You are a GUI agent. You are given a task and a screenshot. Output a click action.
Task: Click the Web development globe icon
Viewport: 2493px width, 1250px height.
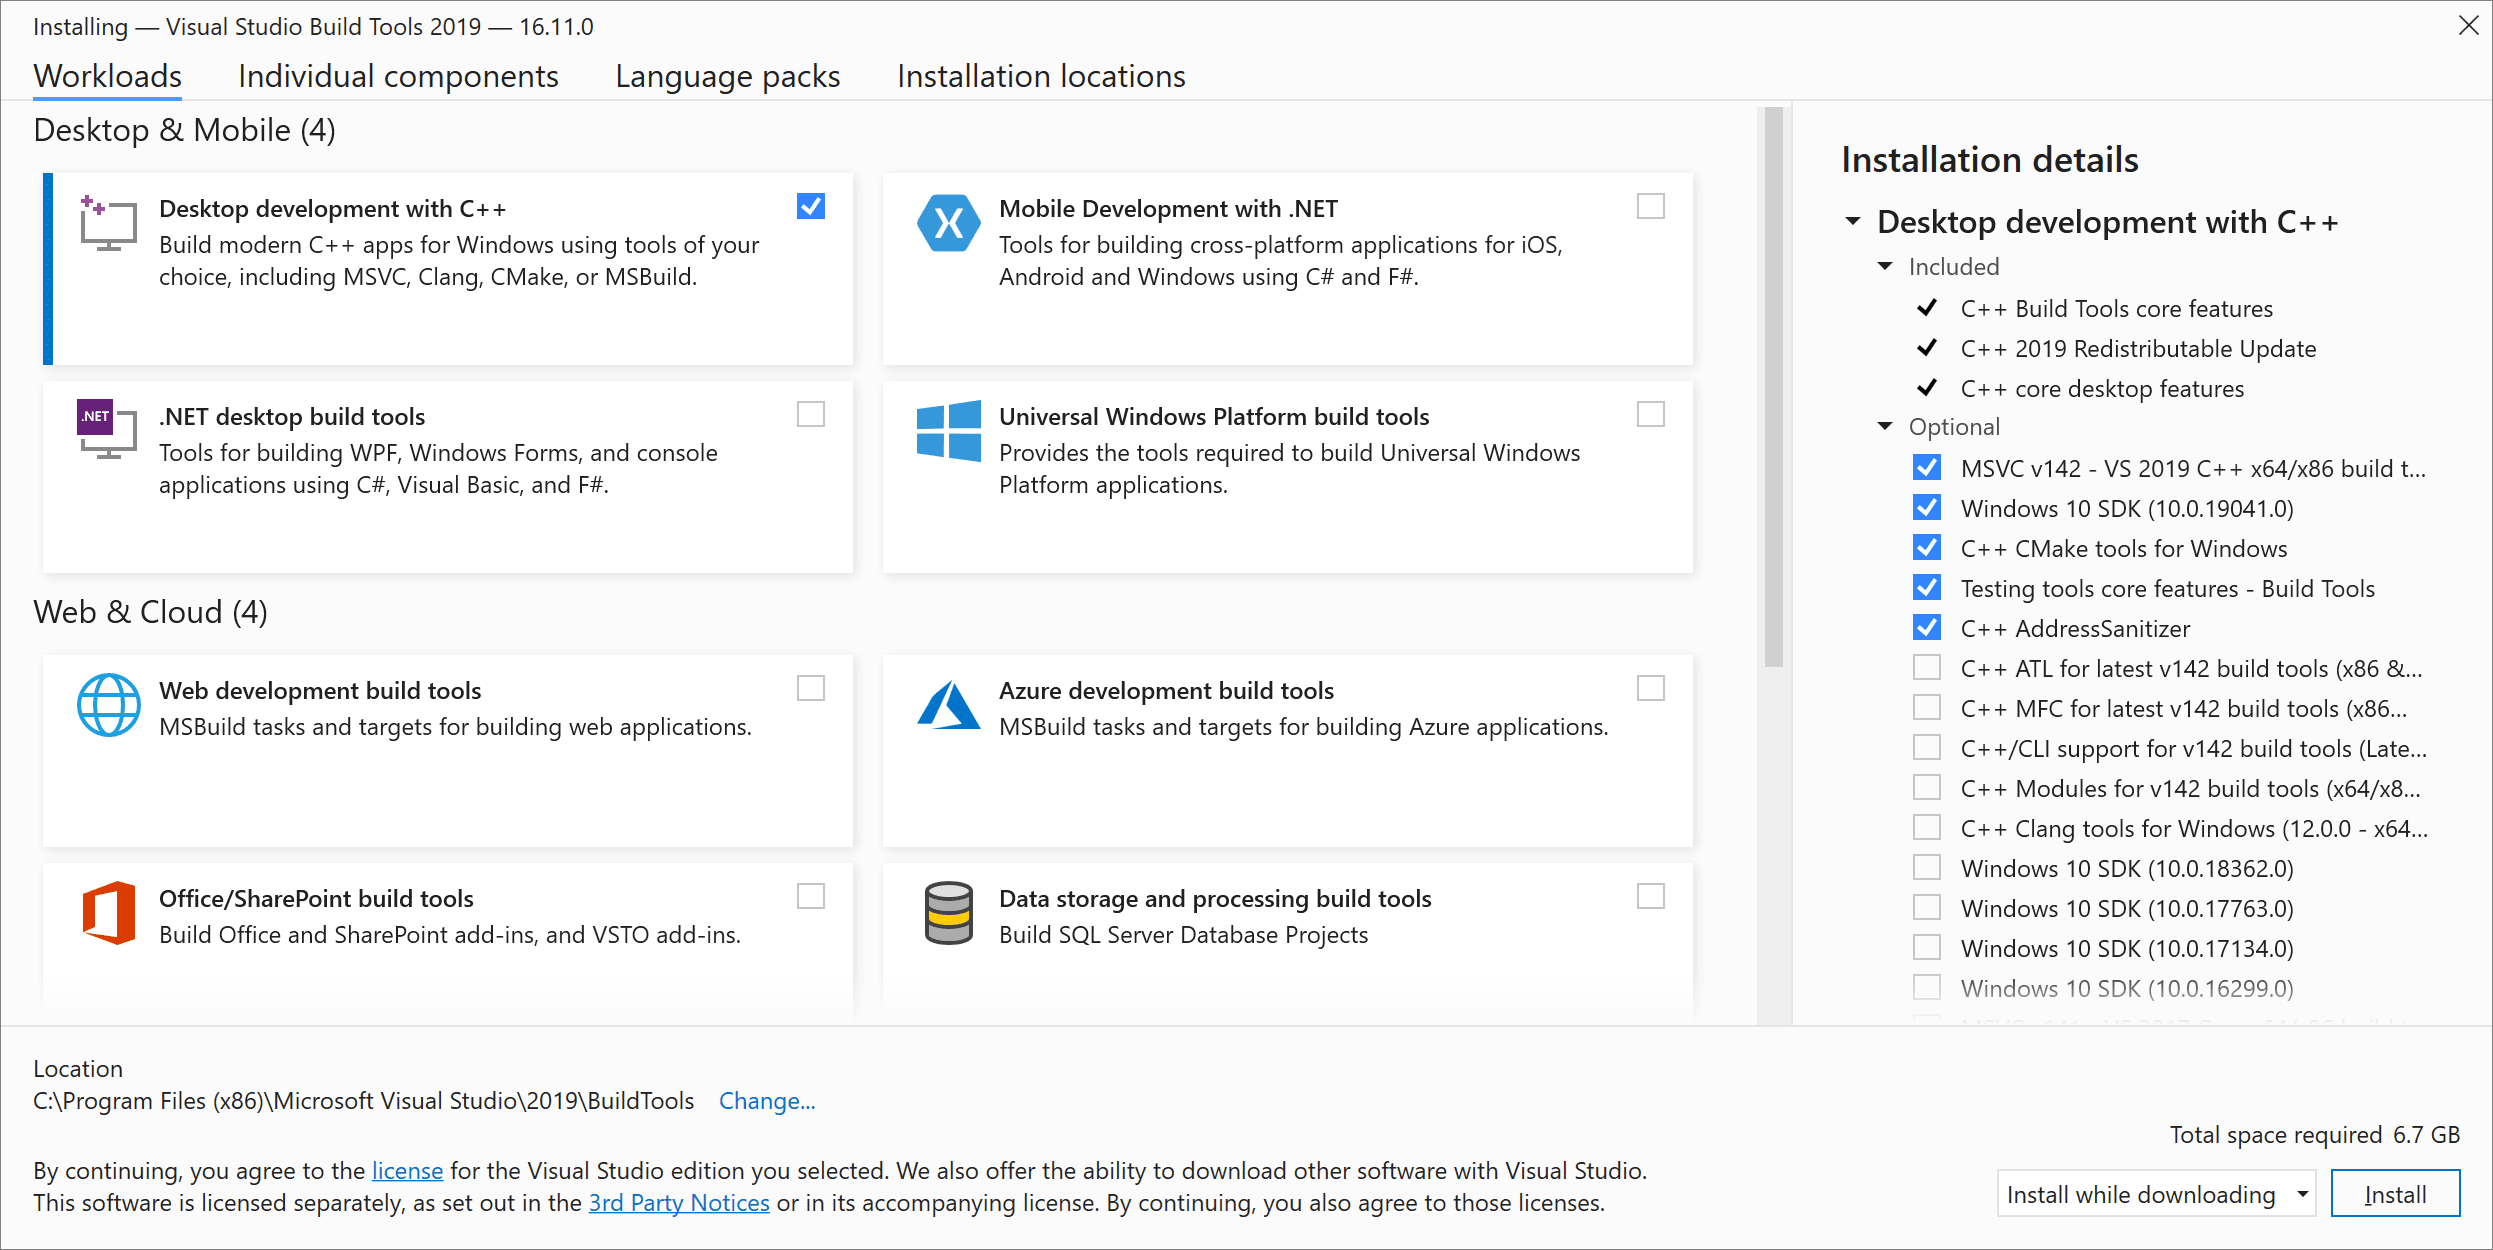coord(108,705)
